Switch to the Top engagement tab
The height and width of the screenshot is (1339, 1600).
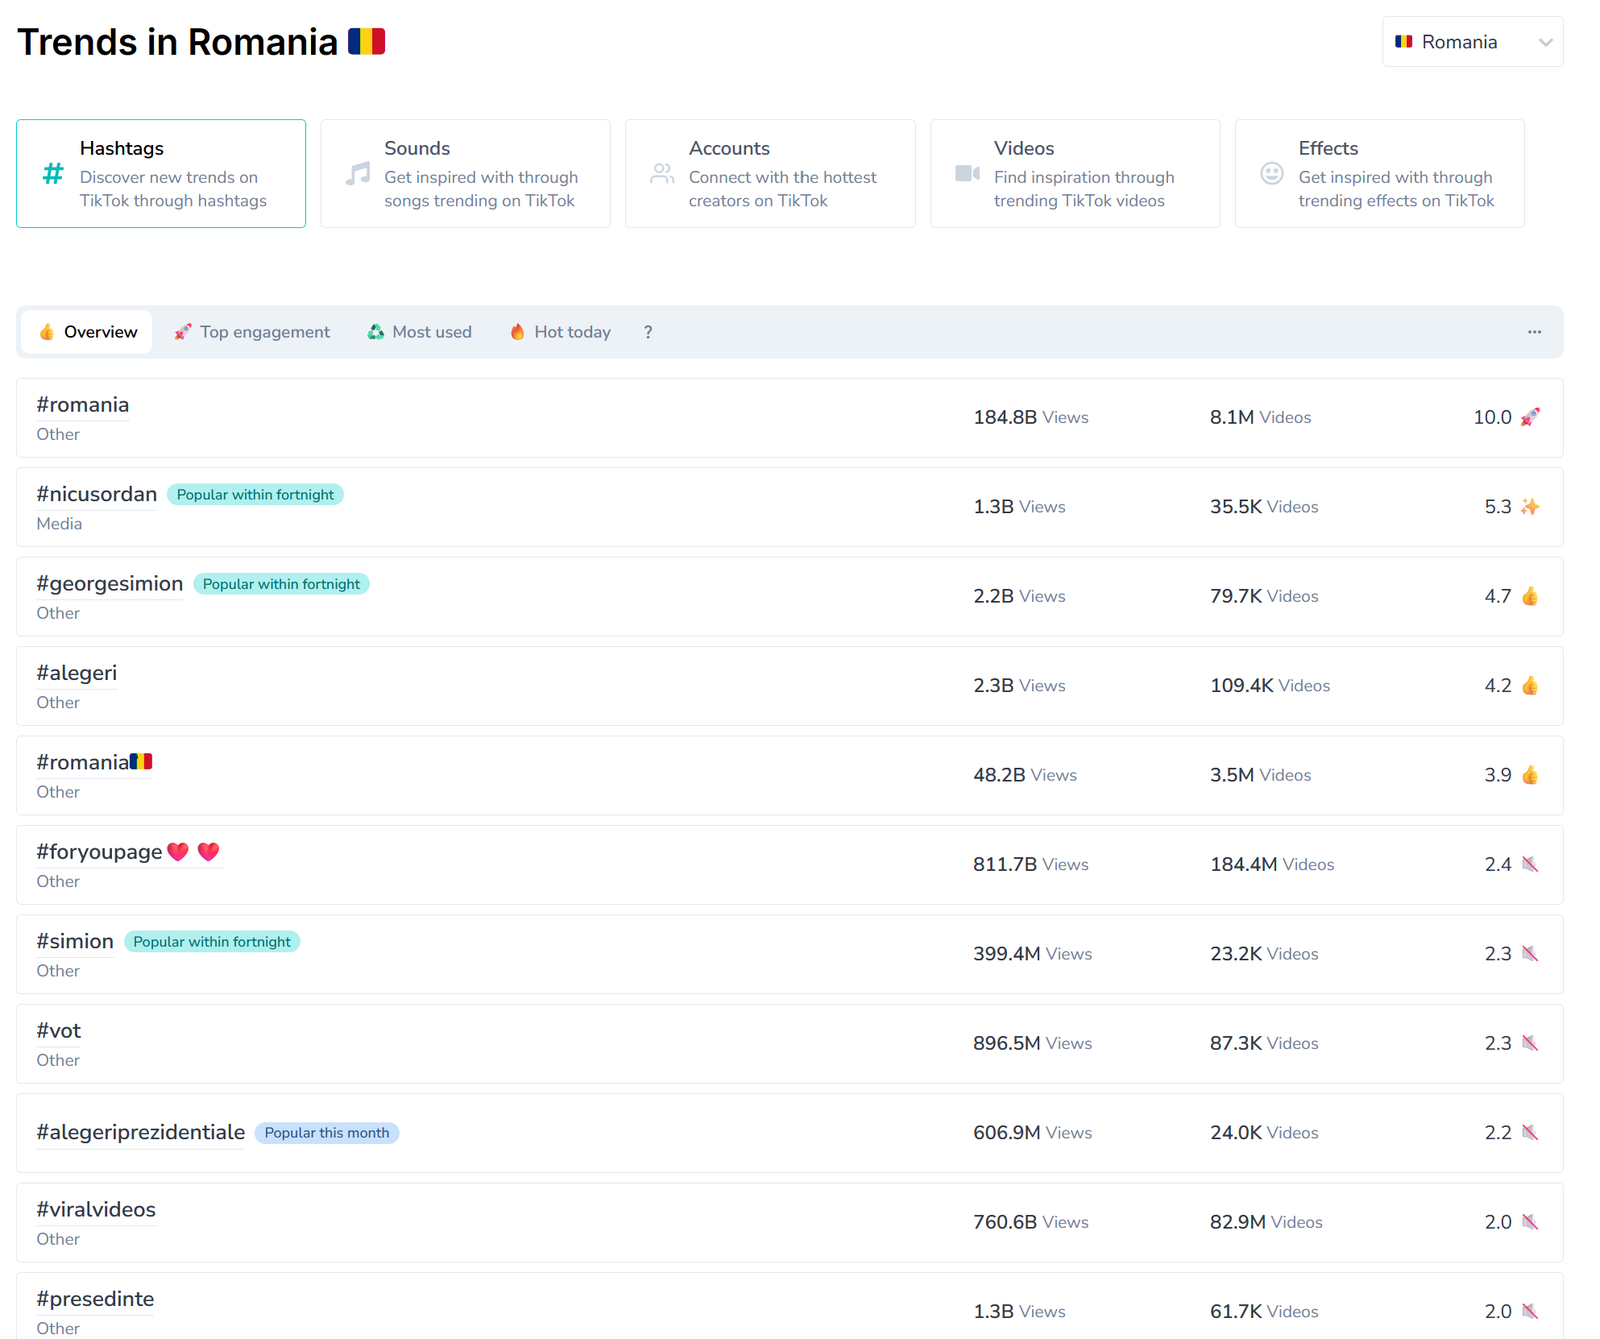[x=252, y=332]
